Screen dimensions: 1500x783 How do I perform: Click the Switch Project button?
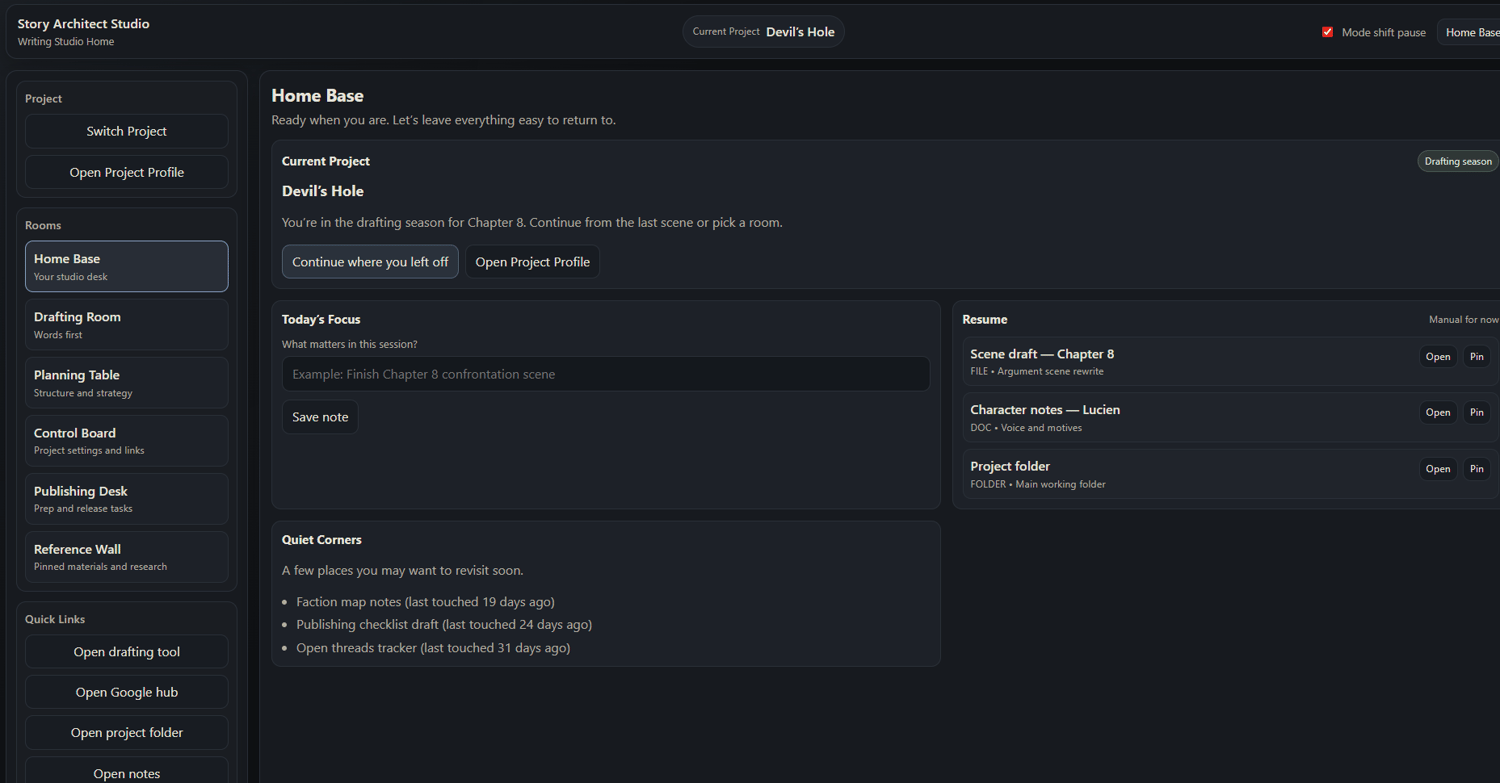coord(127,131)
